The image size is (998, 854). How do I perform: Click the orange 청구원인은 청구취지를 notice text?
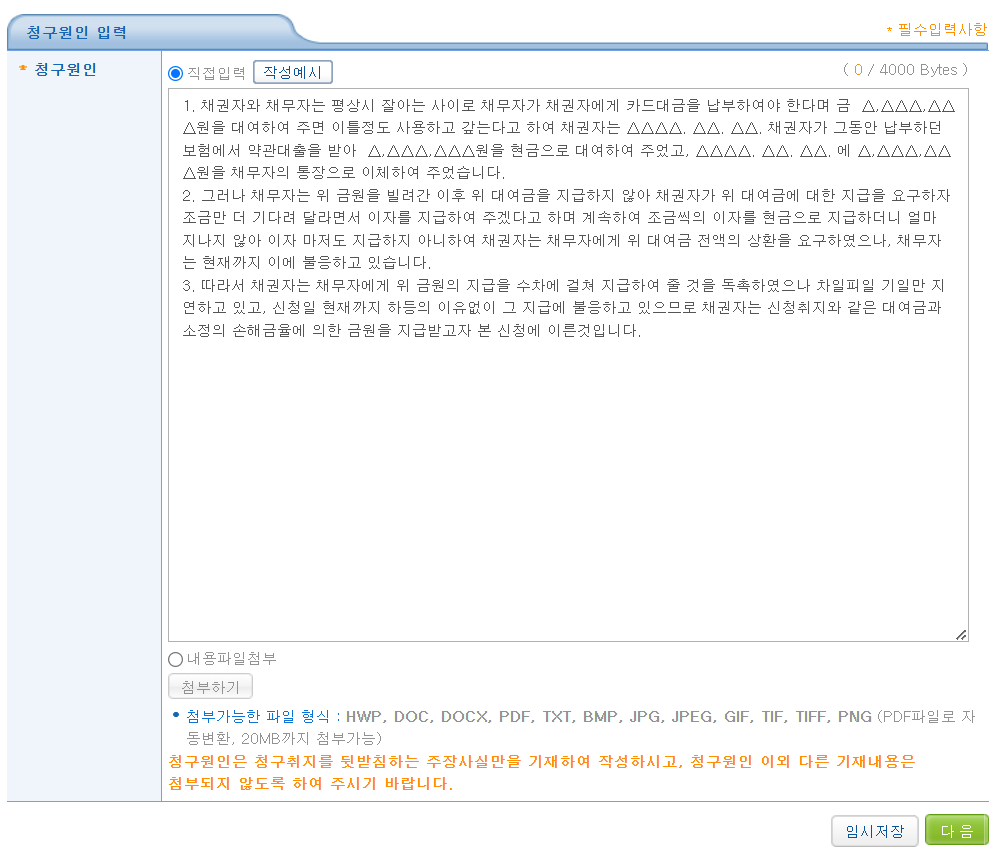542,773
